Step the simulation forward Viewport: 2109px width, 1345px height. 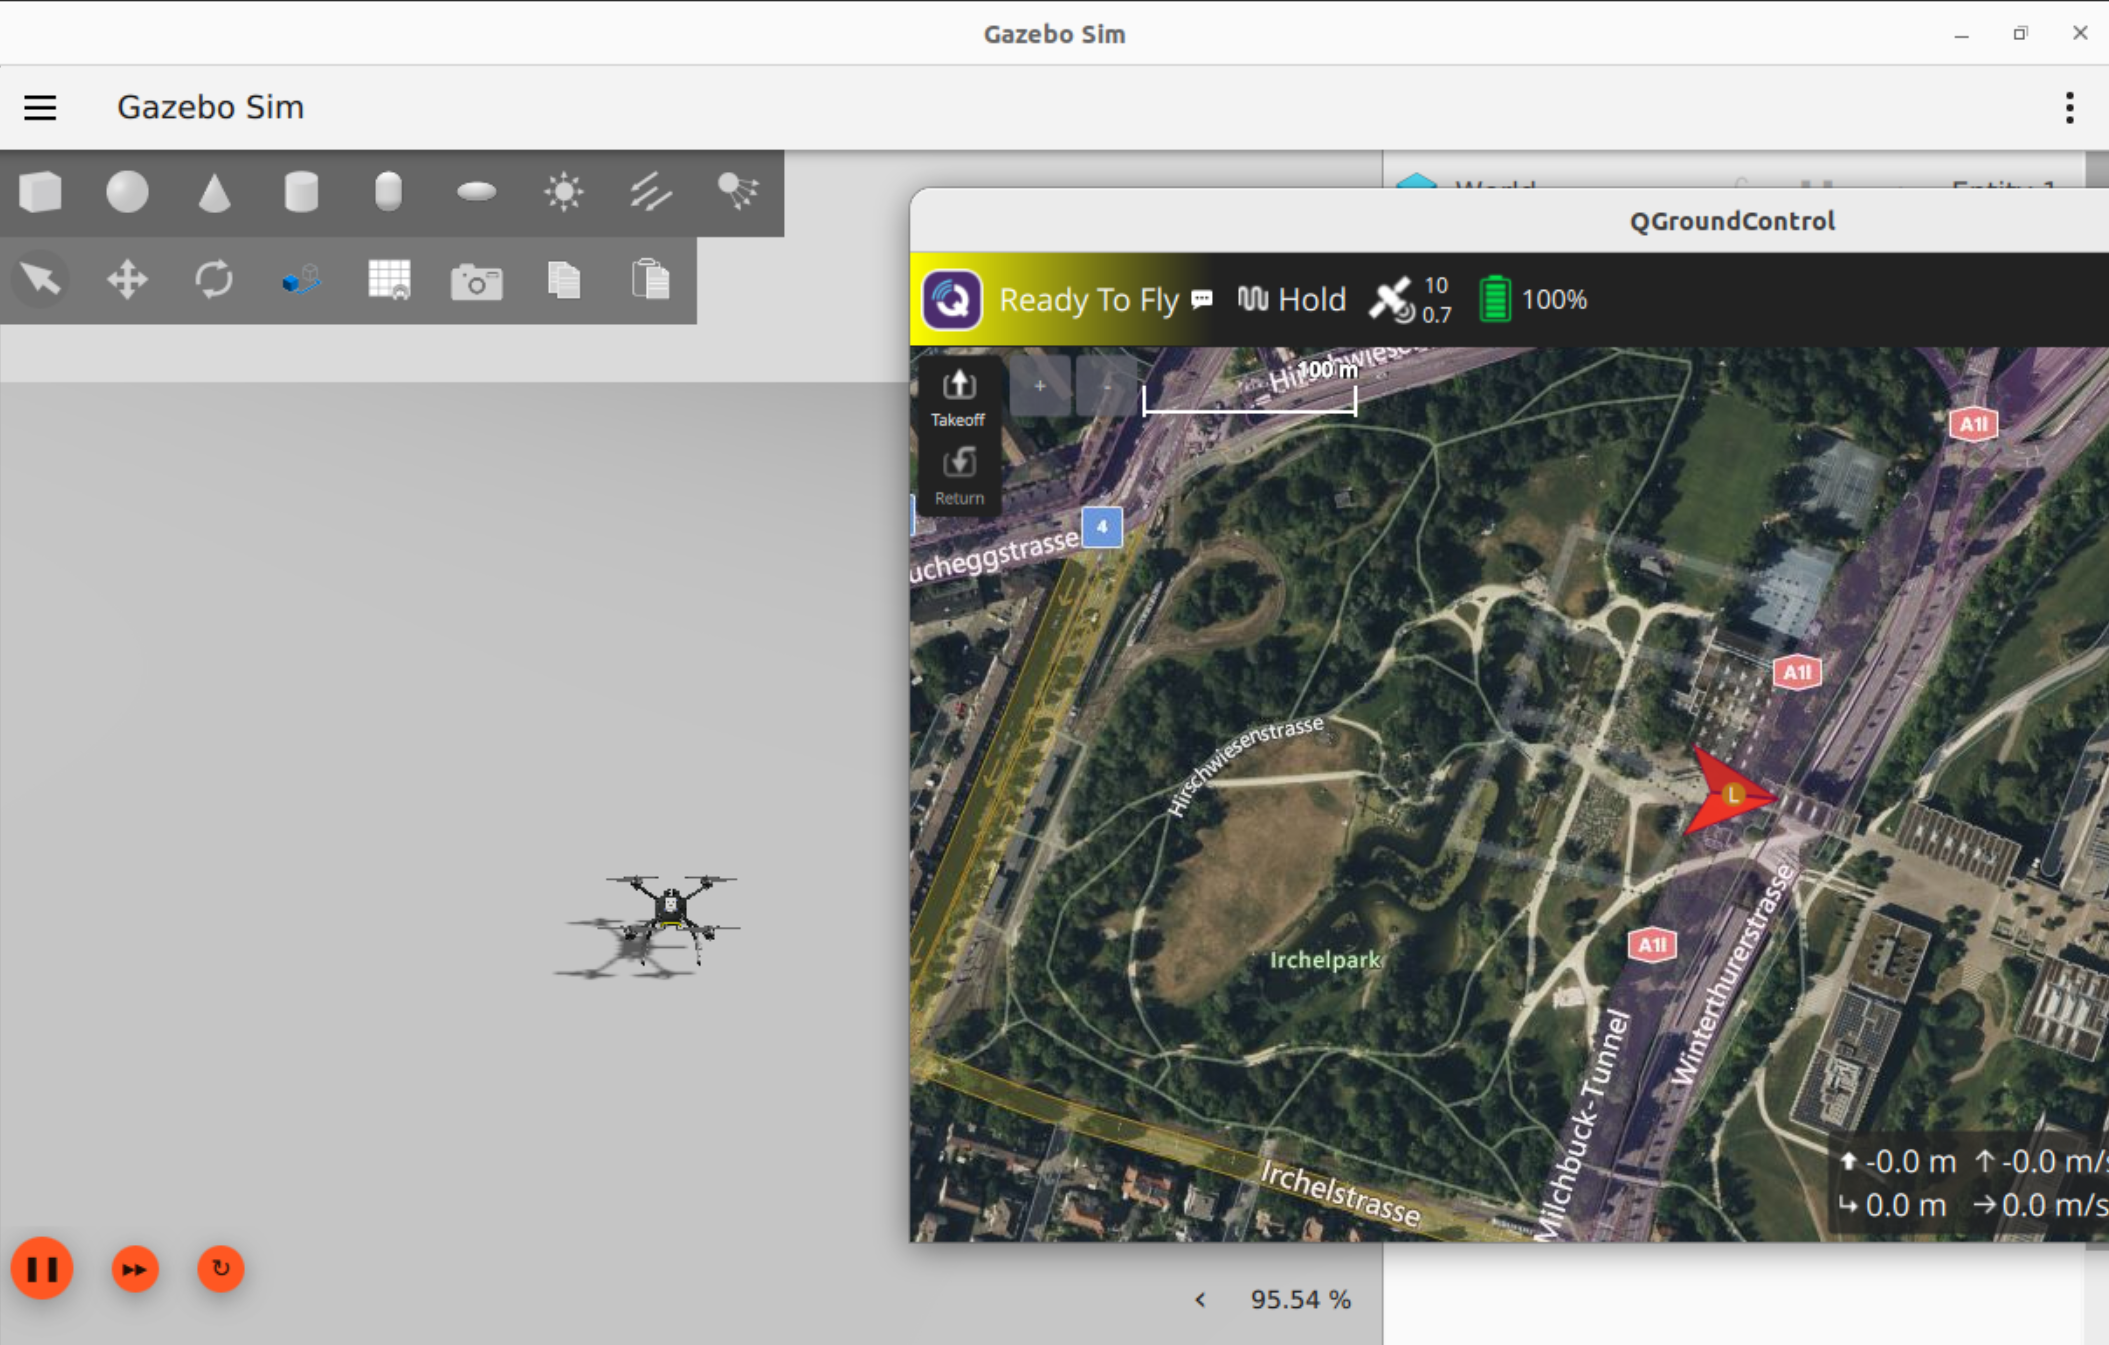[x=135, y=1269]
